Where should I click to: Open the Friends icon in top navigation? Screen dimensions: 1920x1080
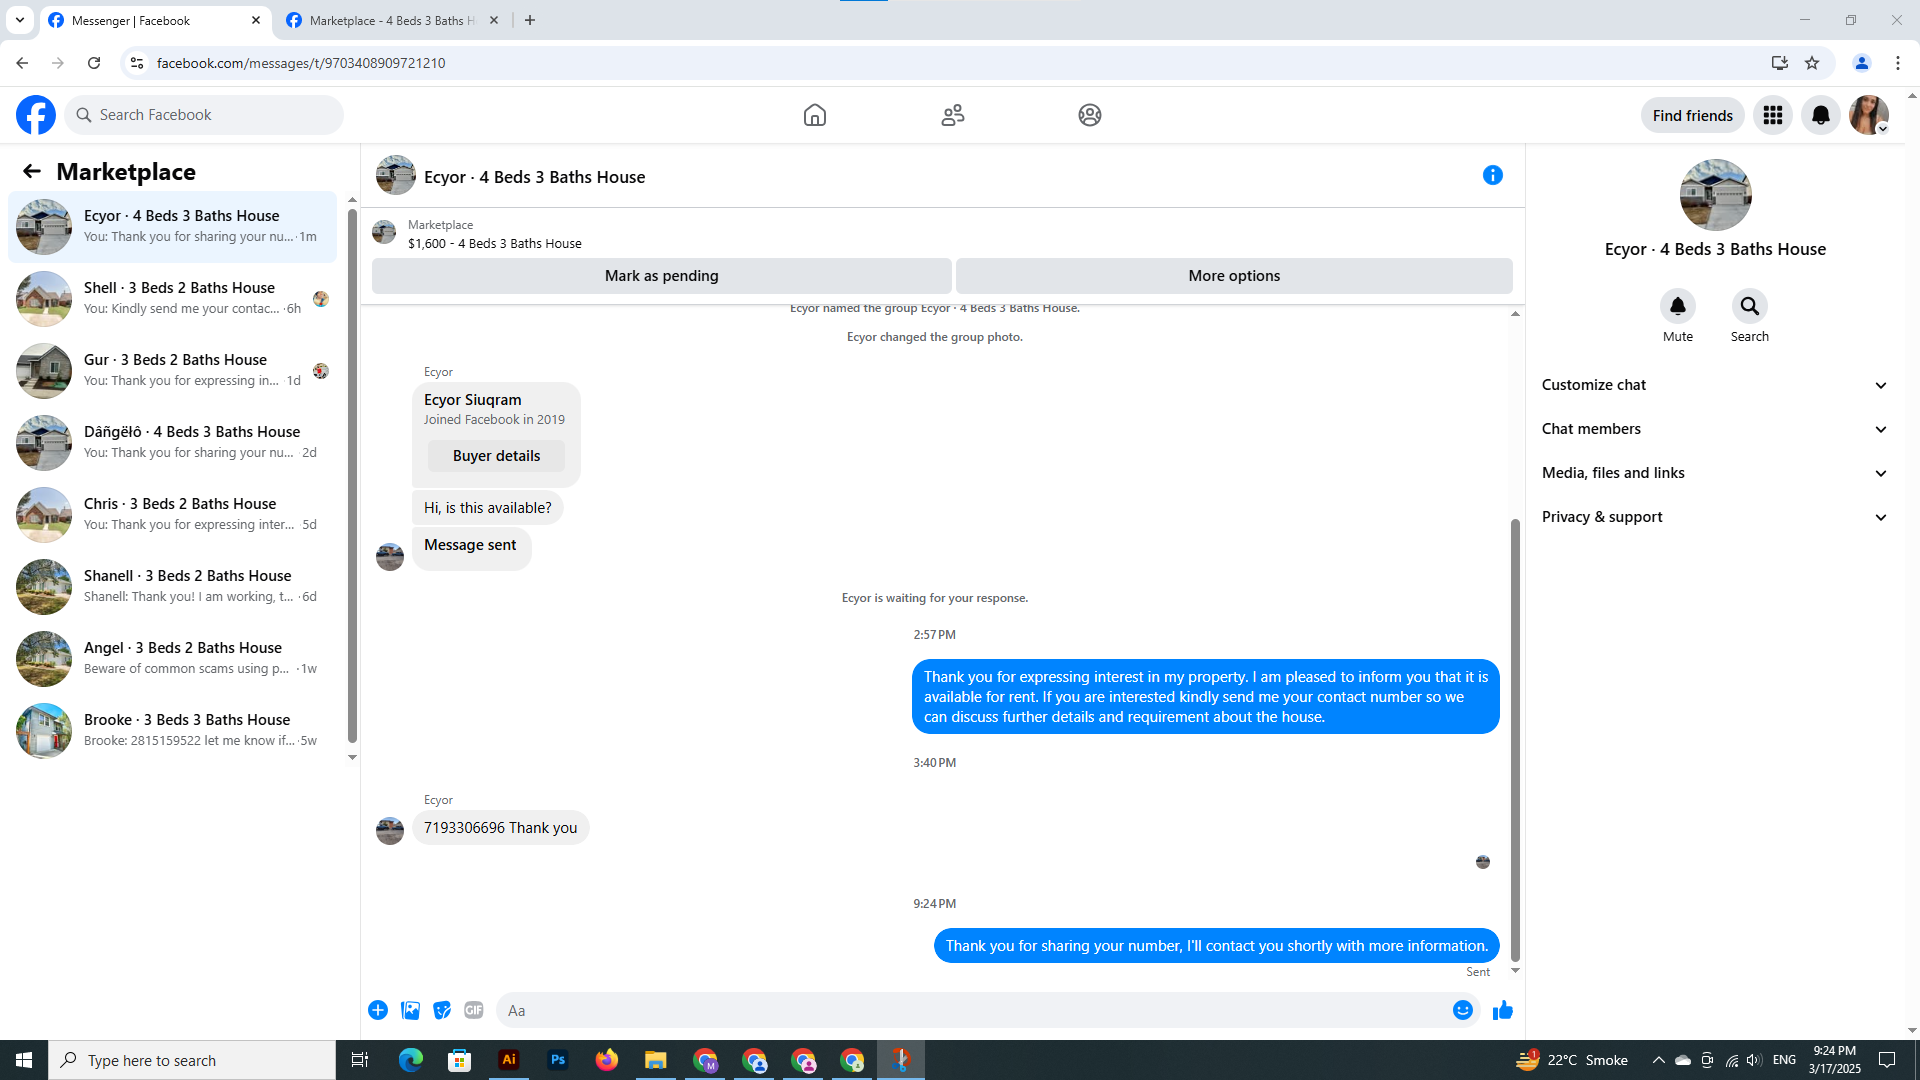[x=953, y=115]
